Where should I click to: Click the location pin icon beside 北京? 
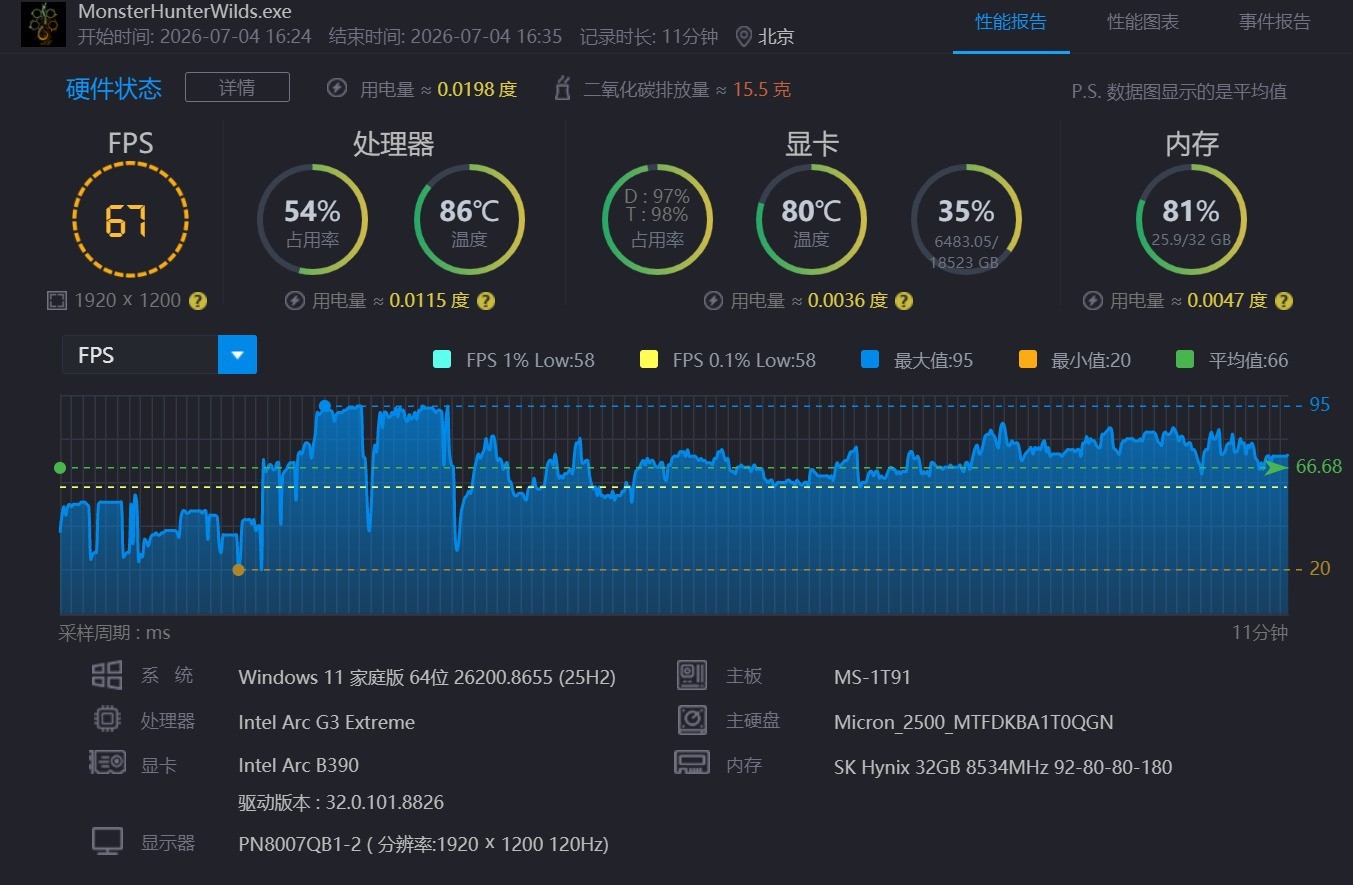(743, 37)
